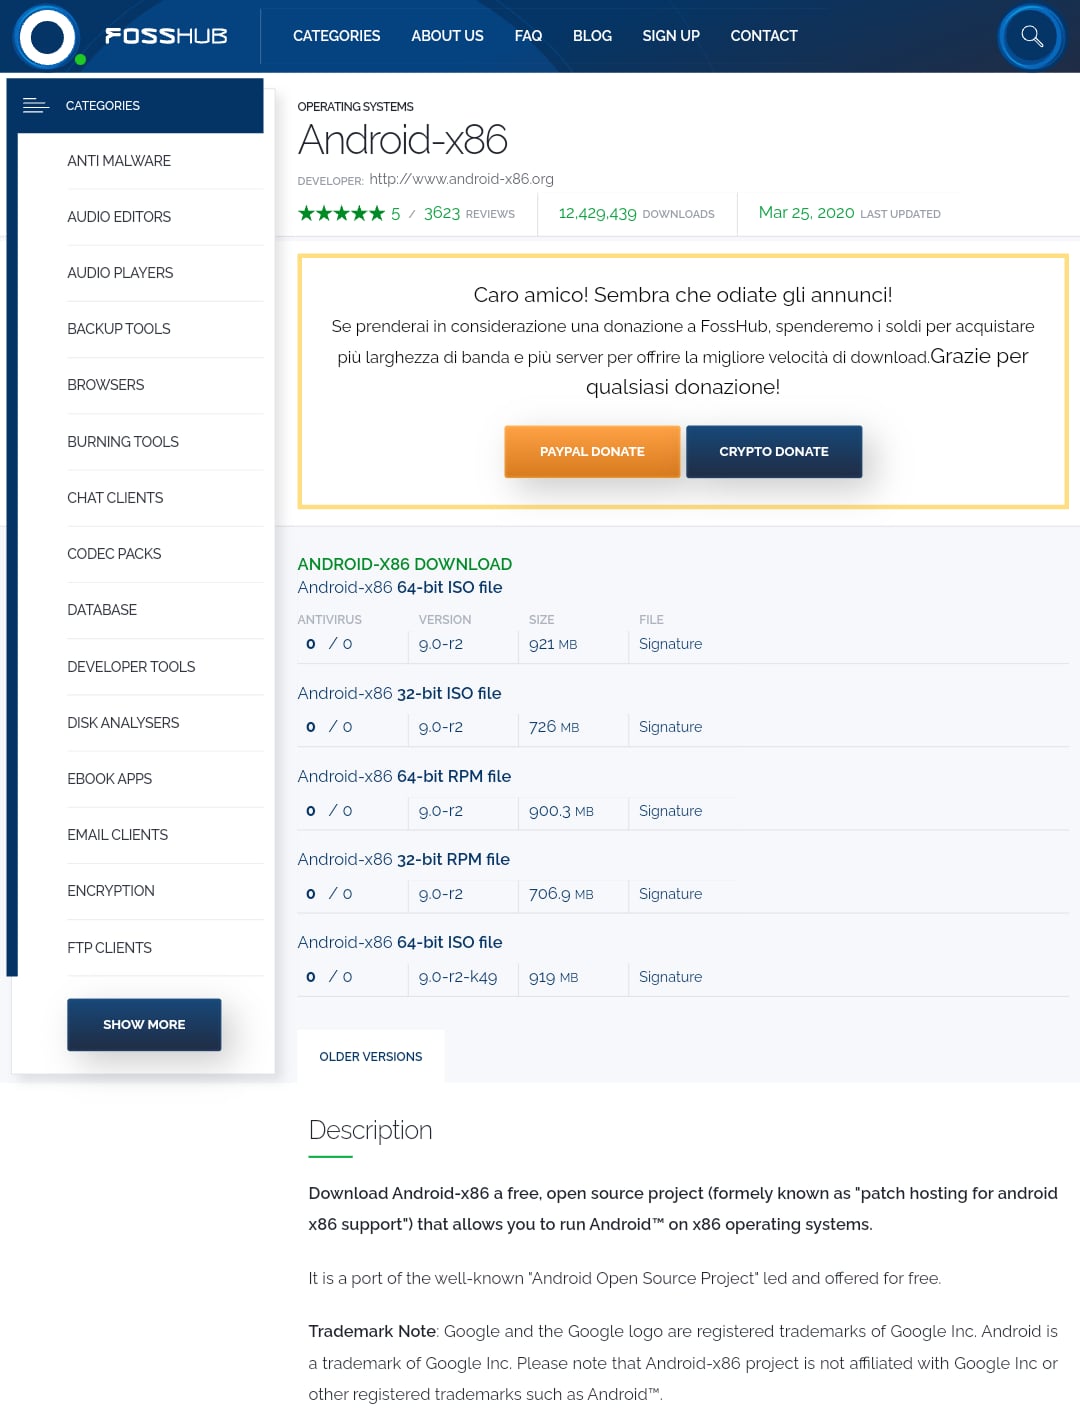Open Signature for 726 MB file
The image size is (1080, 1410).
[x=670, y=727]
